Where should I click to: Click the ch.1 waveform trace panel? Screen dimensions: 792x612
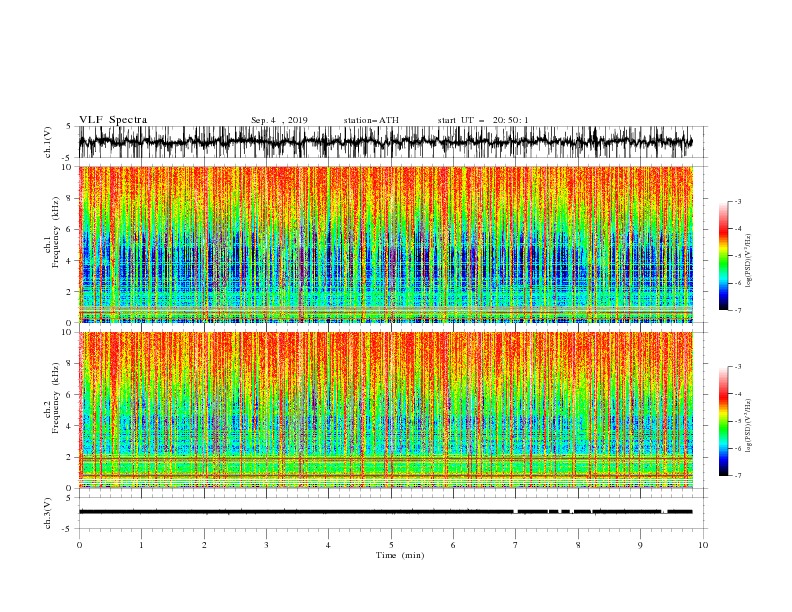pos(392,142)
